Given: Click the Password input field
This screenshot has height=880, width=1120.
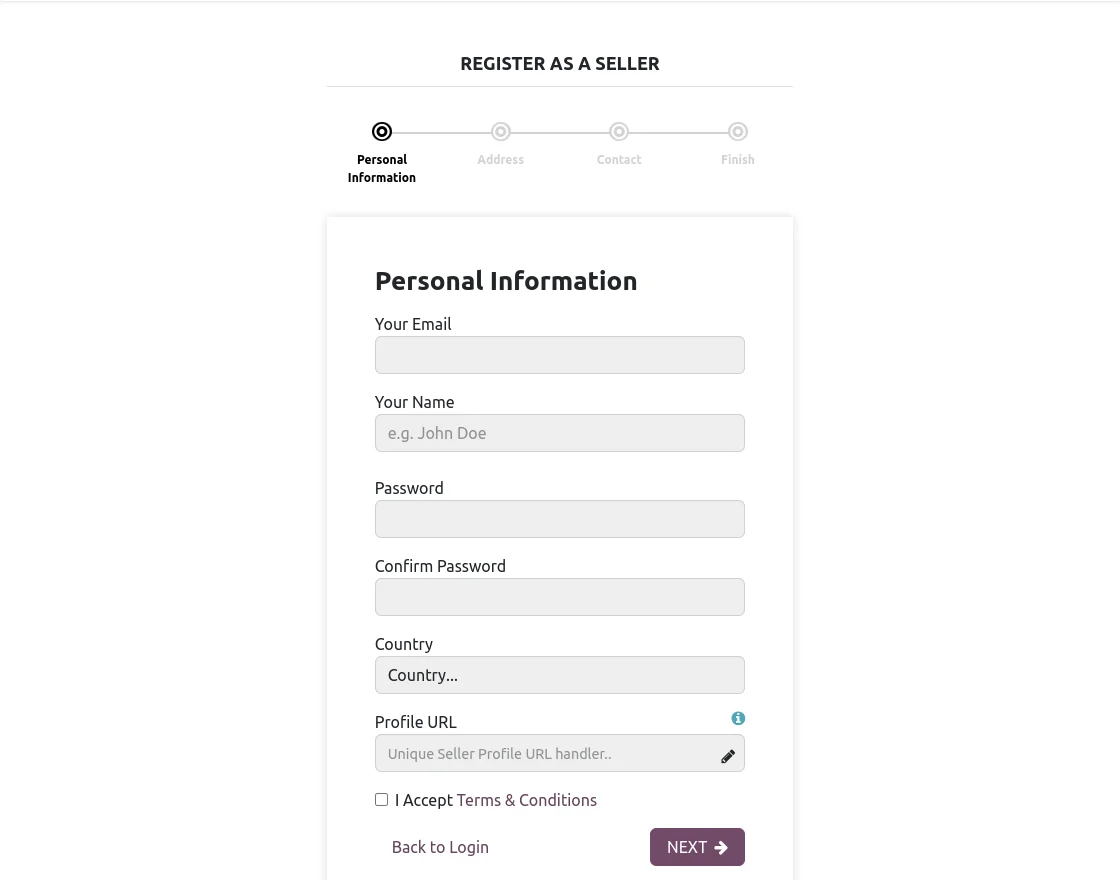Looking at the screenshot, I should point(559,519).
